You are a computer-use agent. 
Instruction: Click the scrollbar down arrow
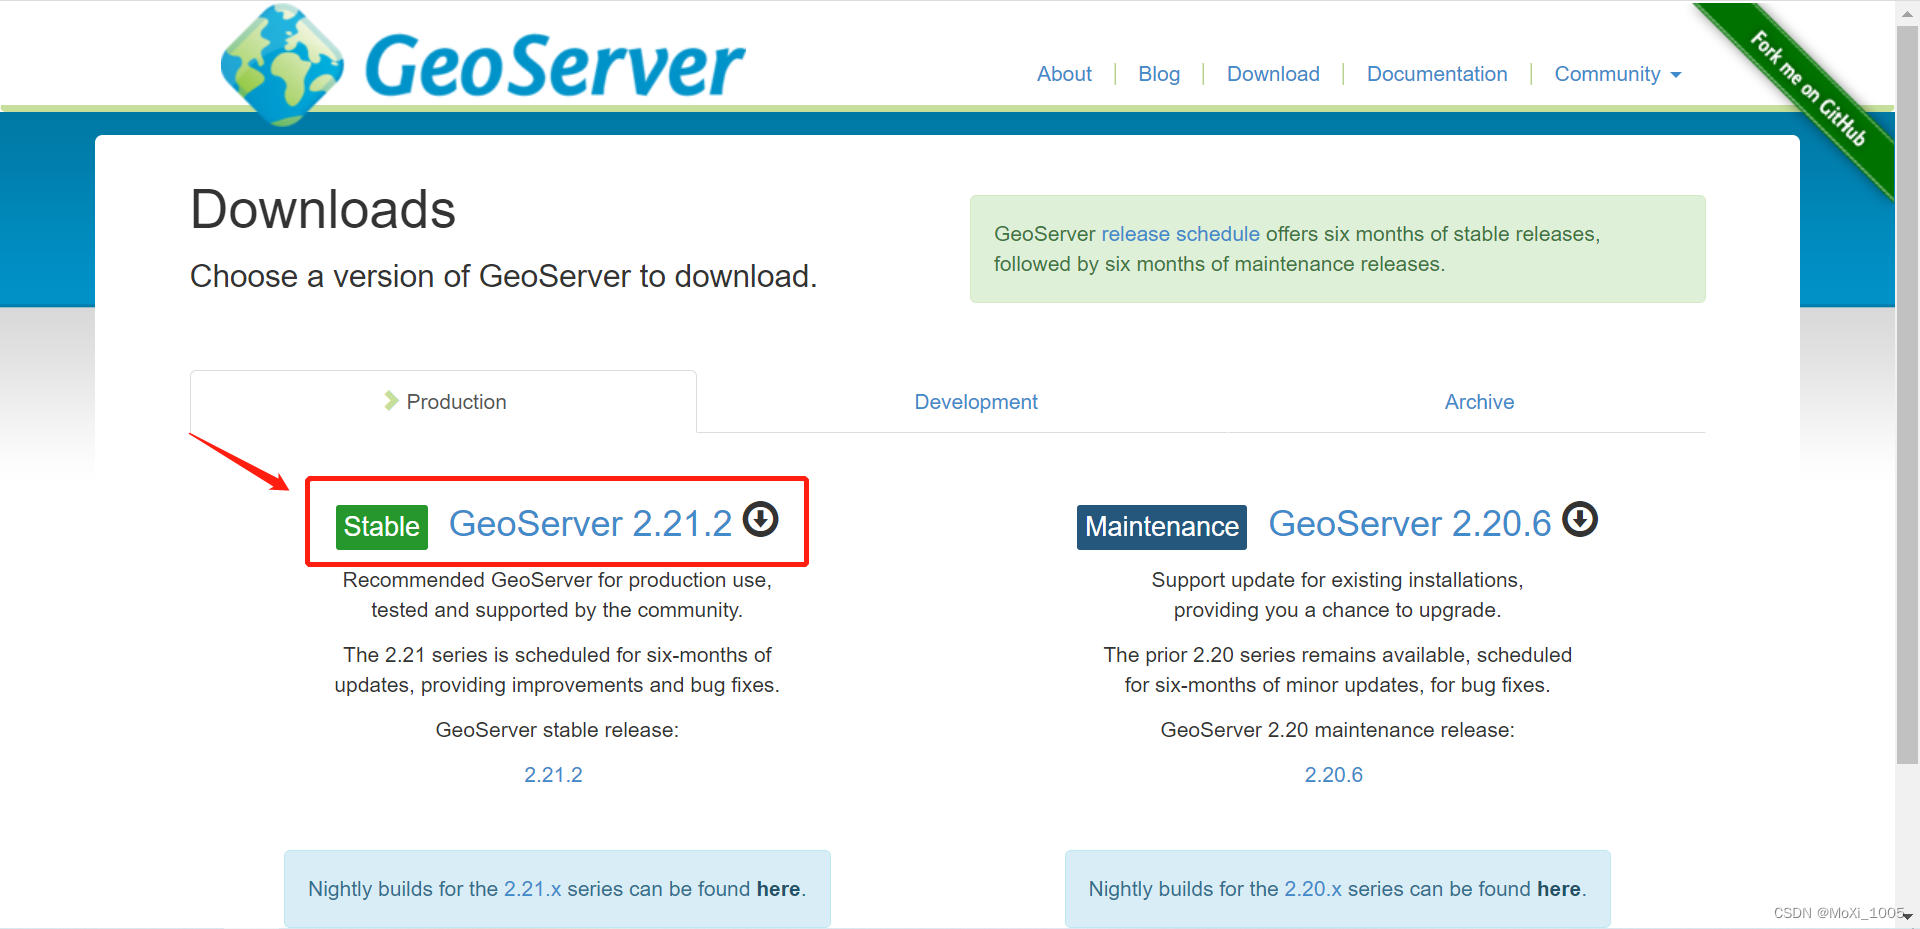1907,916
